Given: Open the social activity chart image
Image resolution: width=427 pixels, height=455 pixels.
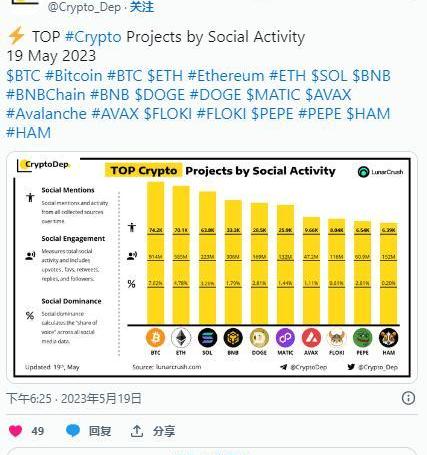Looking at the screenshot, I should 212,267.
